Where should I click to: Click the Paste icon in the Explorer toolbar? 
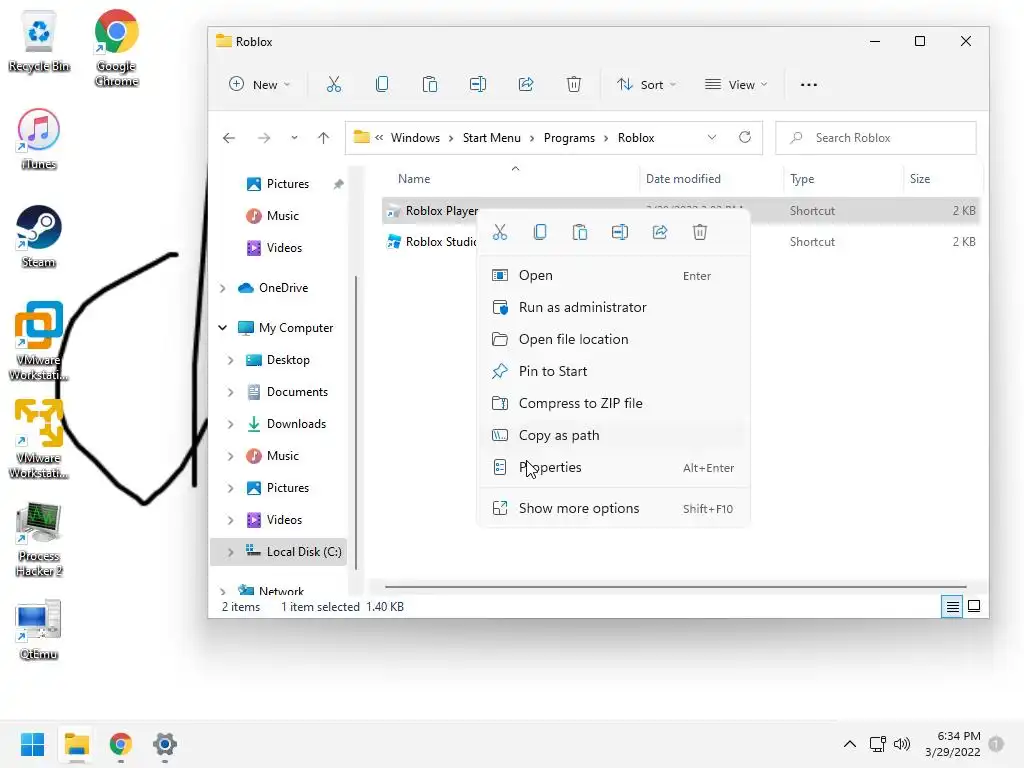tap(430, 84)
